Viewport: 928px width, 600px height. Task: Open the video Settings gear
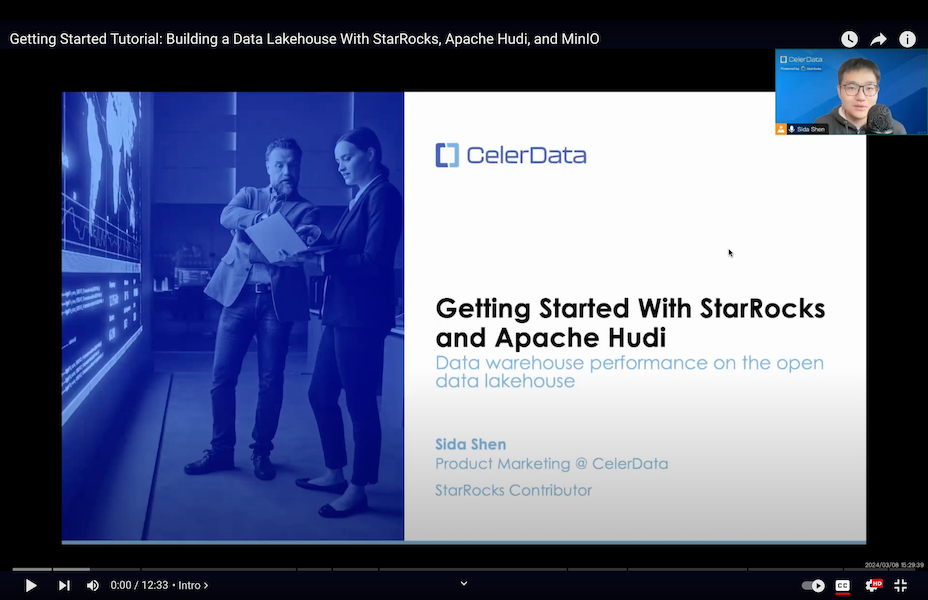point(872,585)
